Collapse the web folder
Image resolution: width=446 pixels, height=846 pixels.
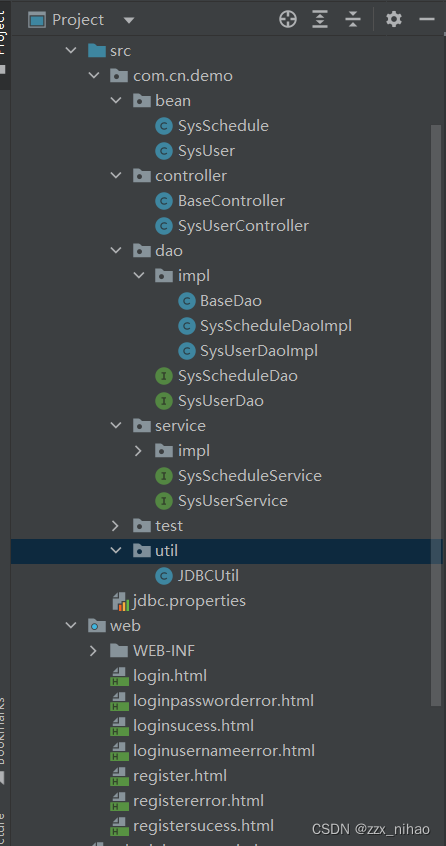(x=71, y=626)
